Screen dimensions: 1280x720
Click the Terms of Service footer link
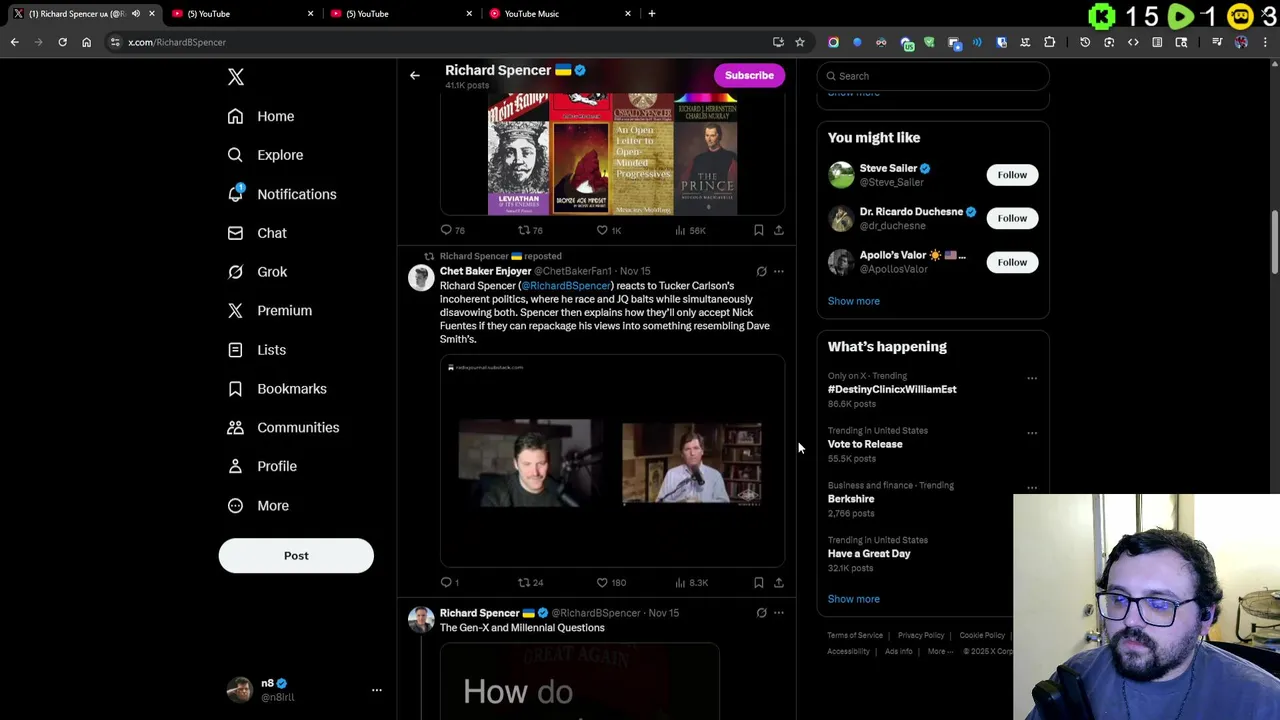855,635
